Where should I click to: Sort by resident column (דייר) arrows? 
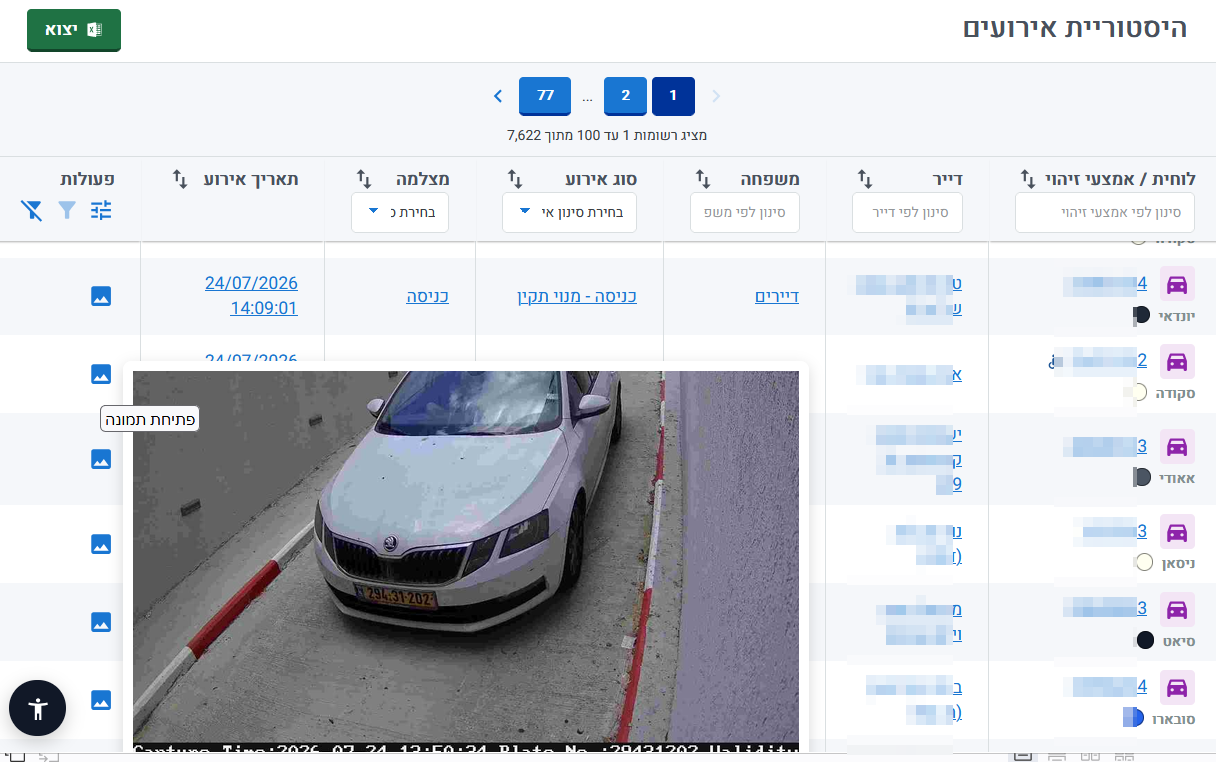tap(866, 179)
